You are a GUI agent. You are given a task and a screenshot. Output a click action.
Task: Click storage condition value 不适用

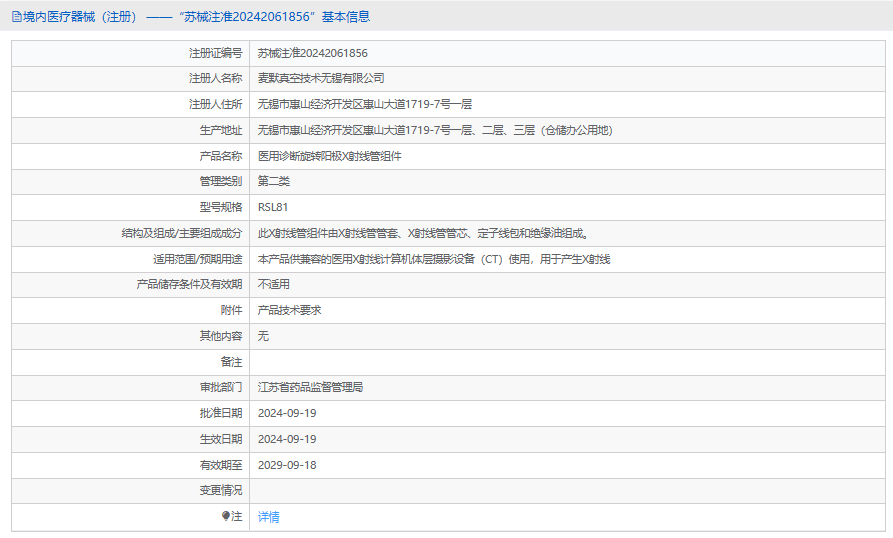pos(273,284)
